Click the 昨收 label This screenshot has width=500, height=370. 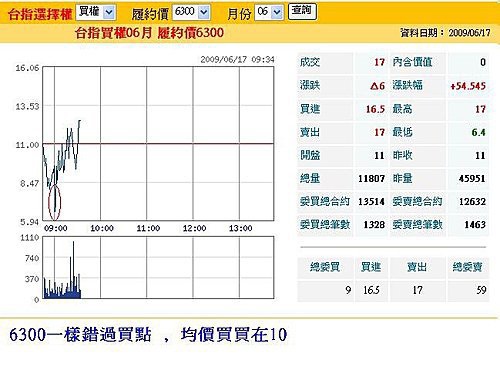pos(402,155)
